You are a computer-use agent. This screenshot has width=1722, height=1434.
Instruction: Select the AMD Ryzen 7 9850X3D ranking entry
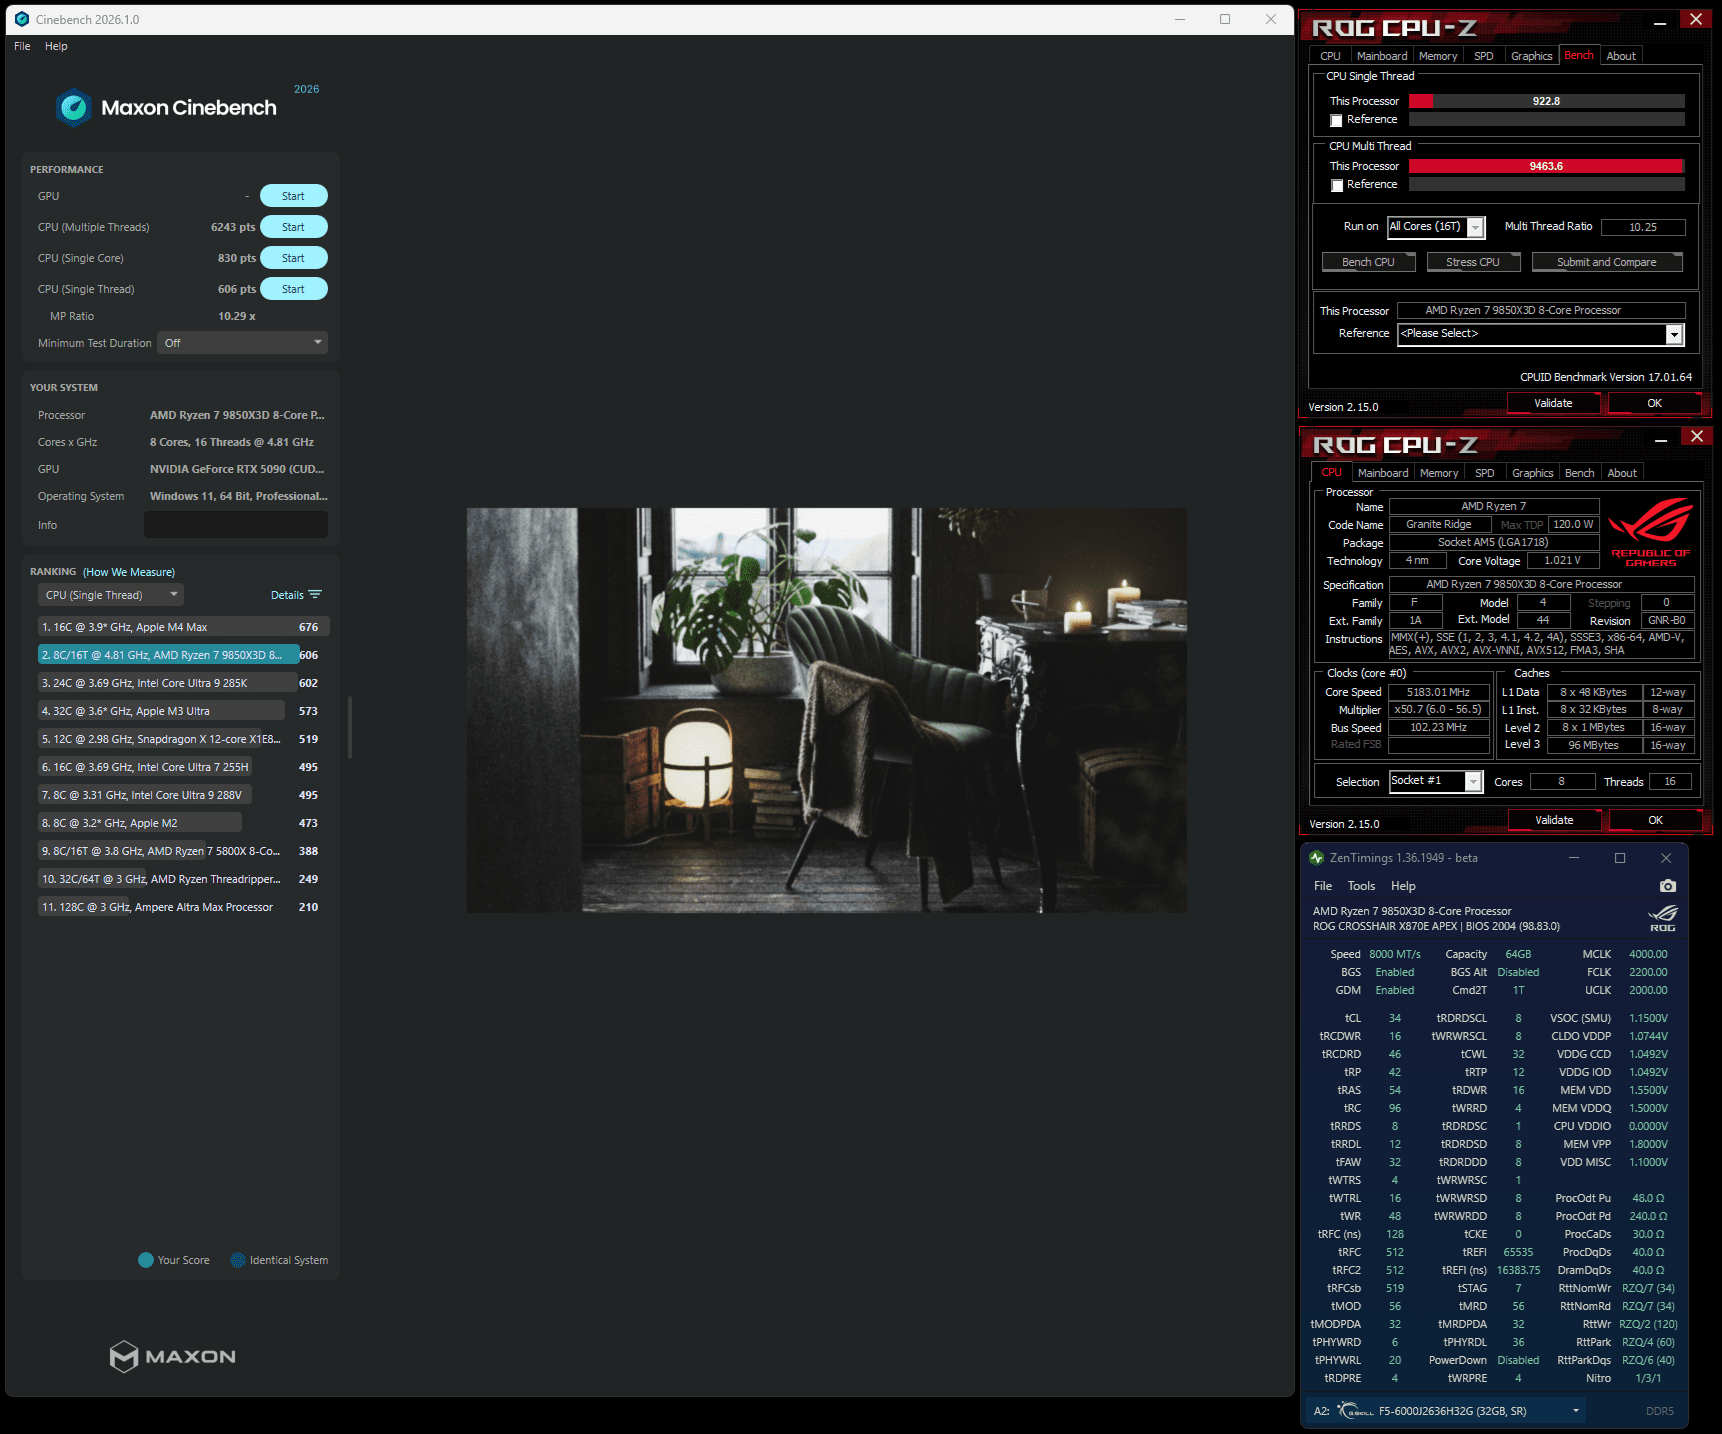tap(184, 655)
